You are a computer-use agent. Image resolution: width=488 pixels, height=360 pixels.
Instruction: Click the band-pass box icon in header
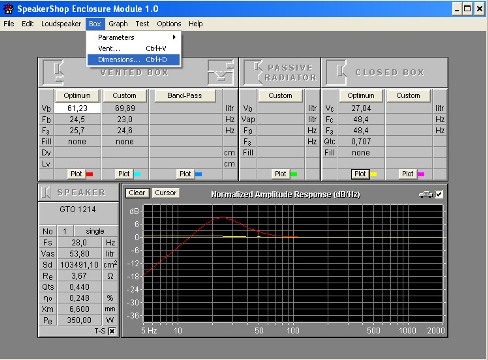(220, 72)
